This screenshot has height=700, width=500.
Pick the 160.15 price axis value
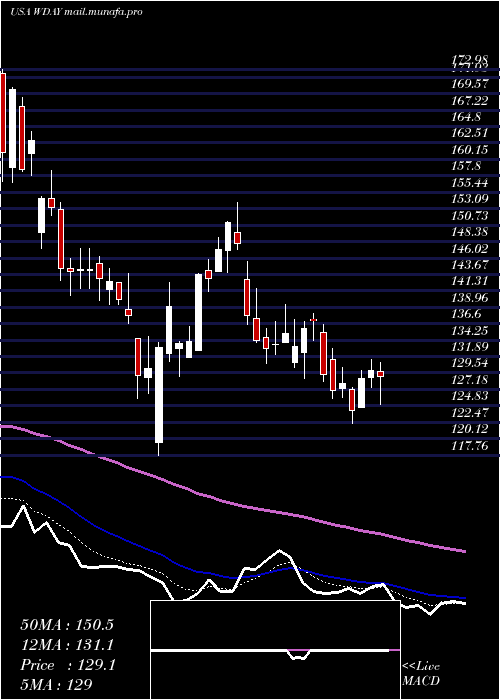[x=470, y=150]
